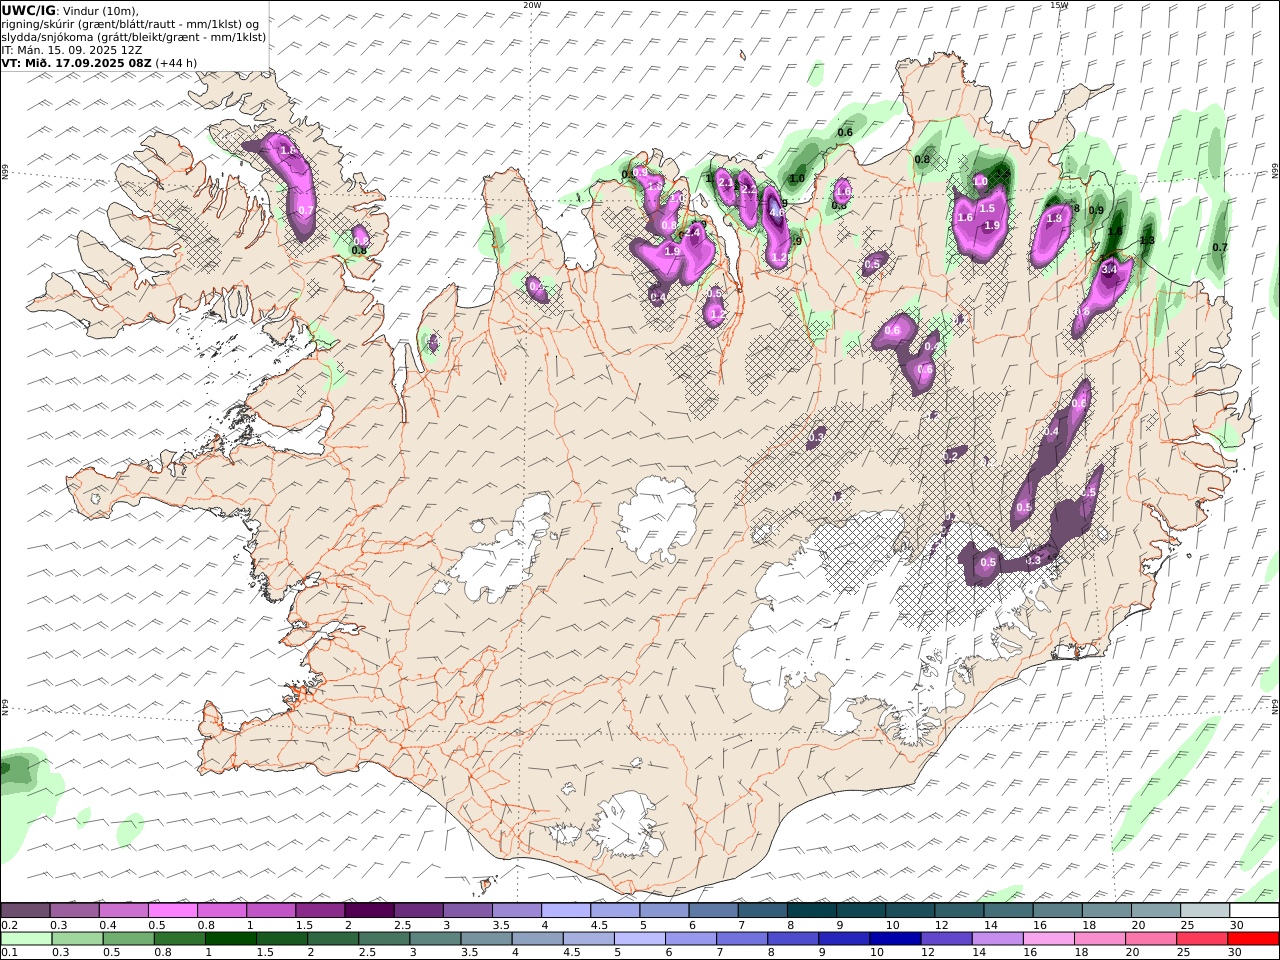The image size is (1280, 960).
Task: Click the '2.2' value on the map
Action: 747,189
